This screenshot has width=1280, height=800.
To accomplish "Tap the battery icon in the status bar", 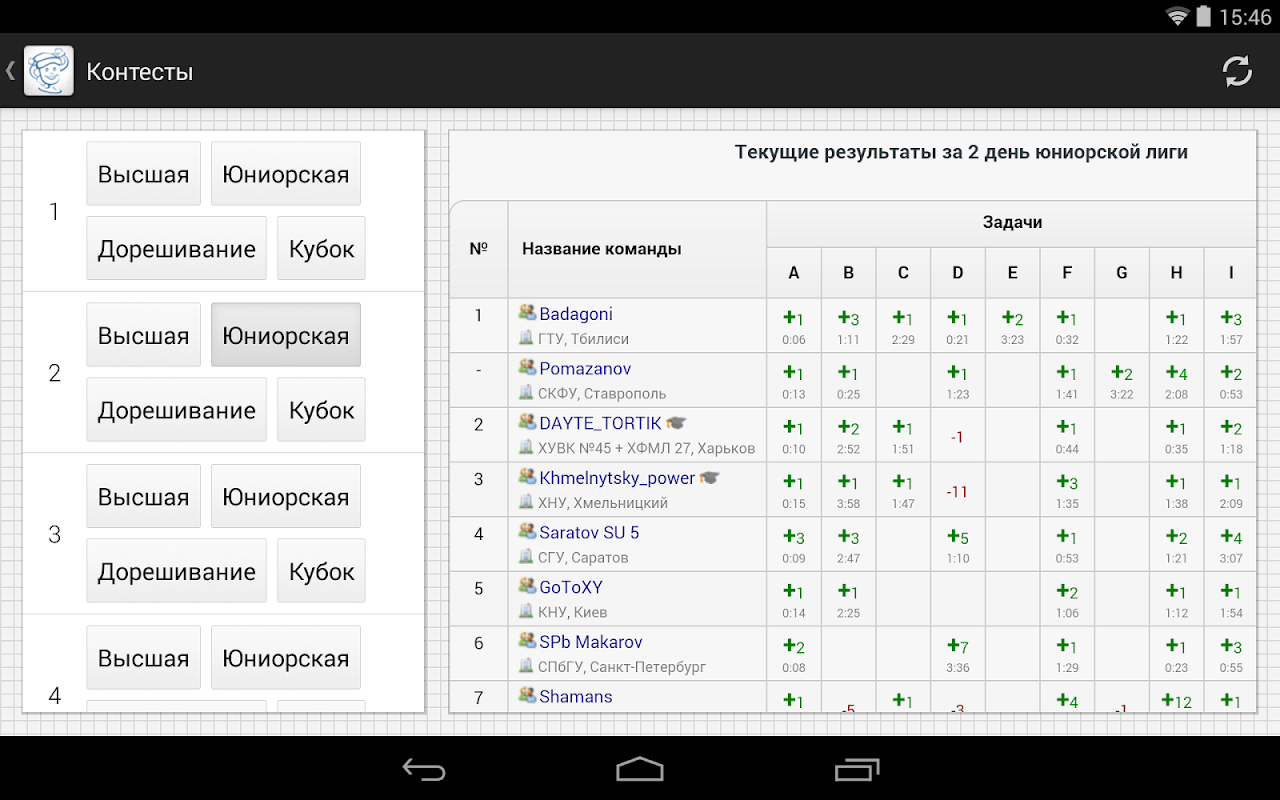I will (x=1203, y=16).
